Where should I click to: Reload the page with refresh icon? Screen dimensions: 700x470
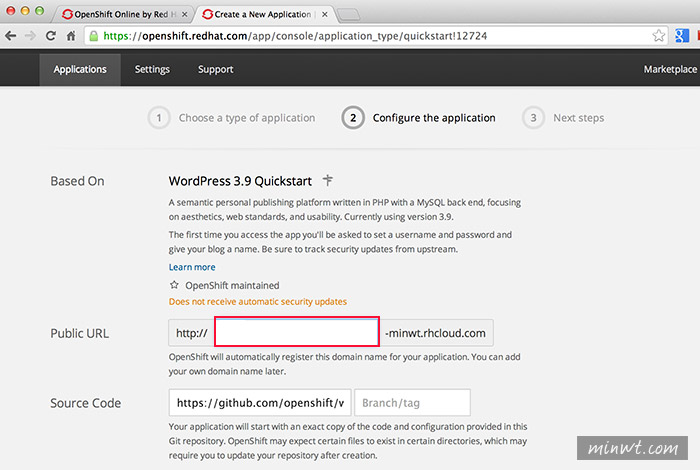pyautogui.click(x=51, y=36)
